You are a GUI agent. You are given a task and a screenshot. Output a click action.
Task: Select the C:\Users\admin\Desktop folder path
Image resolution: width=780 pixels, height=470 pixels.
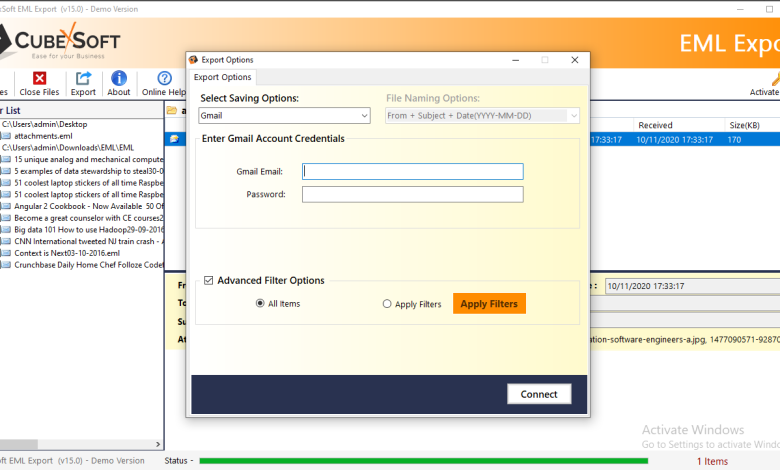click(45, 124)
